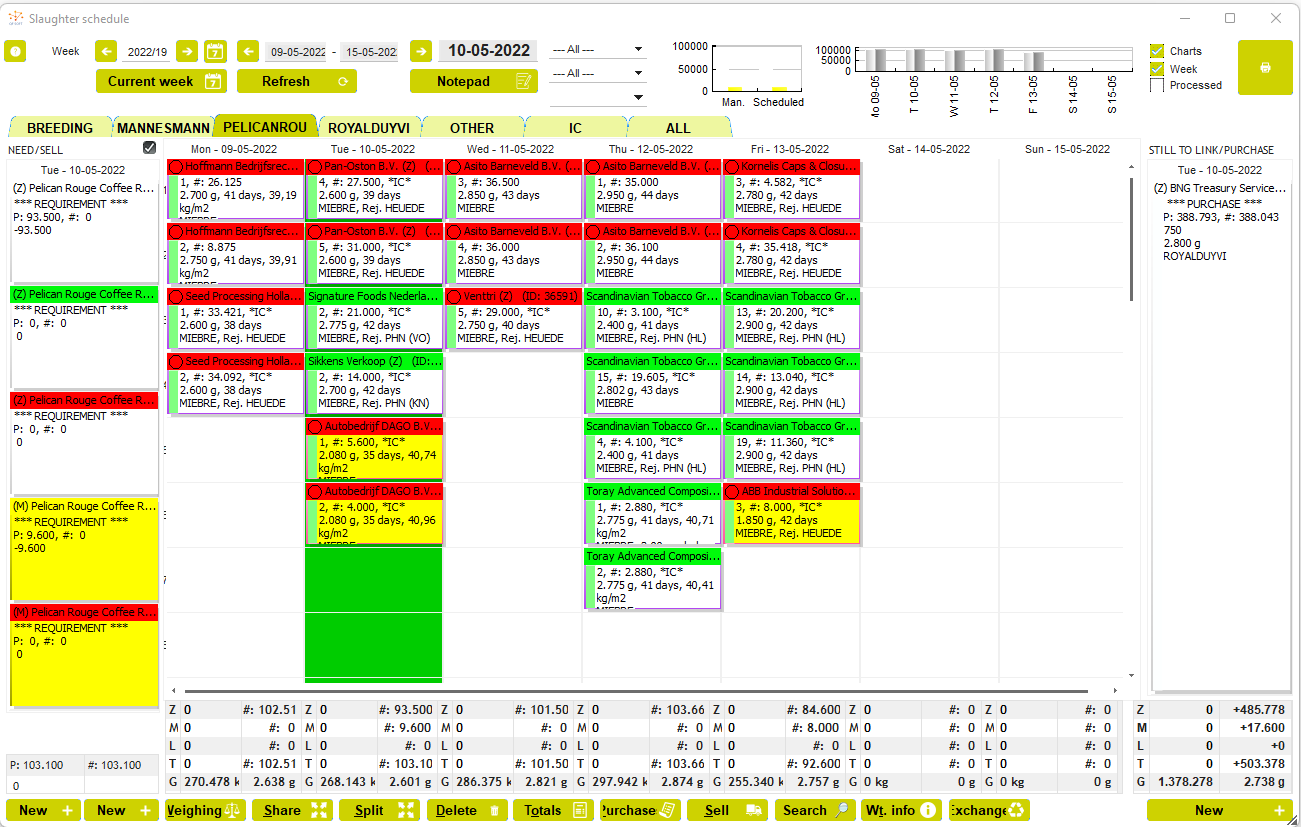
Task: Click the 2022/19 week input field
Action: tap(147, 51)
